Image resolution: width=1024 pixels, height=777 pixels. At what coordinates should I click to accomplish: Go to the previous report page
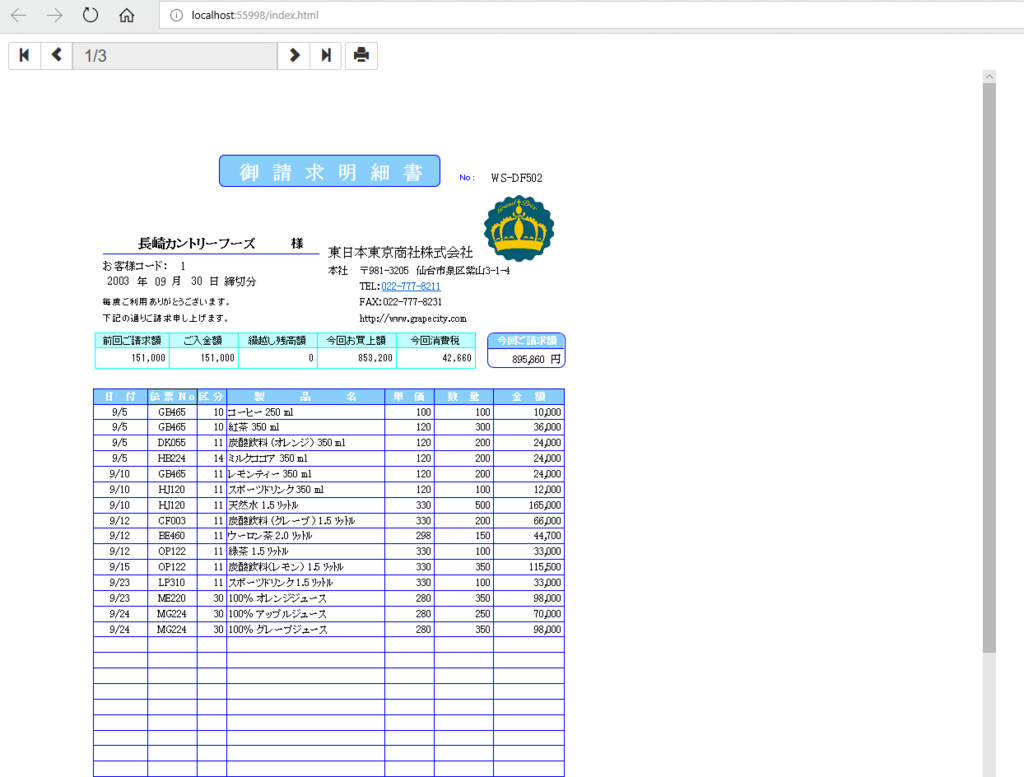click(57, 56)
